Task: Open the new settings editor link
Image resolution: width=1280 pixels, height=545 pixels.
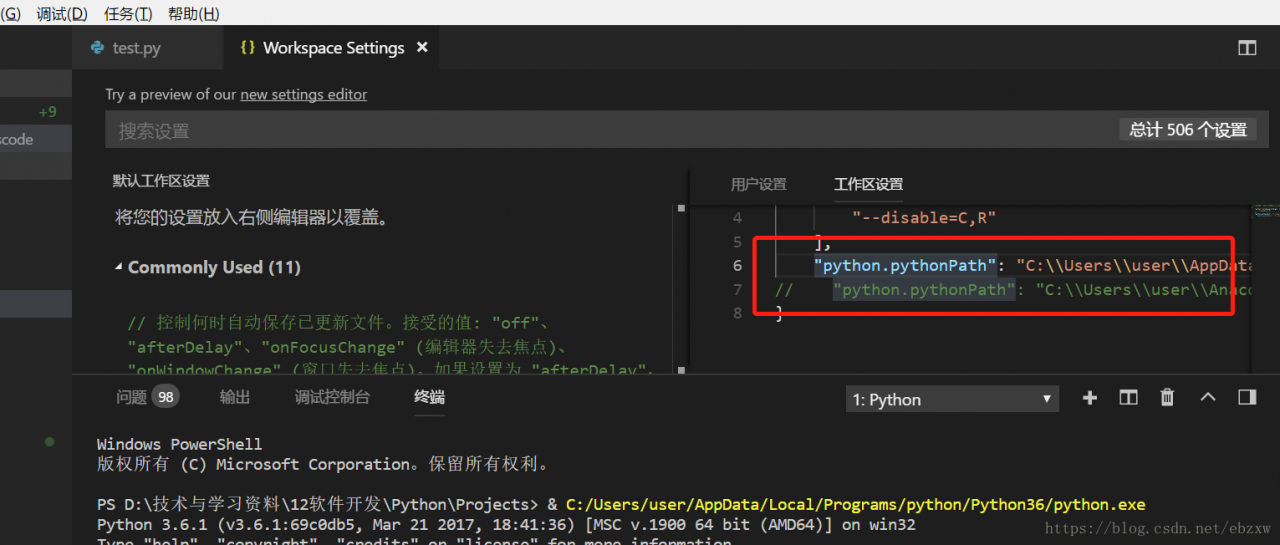Action: pyautogui.click(x=304, y=94)
